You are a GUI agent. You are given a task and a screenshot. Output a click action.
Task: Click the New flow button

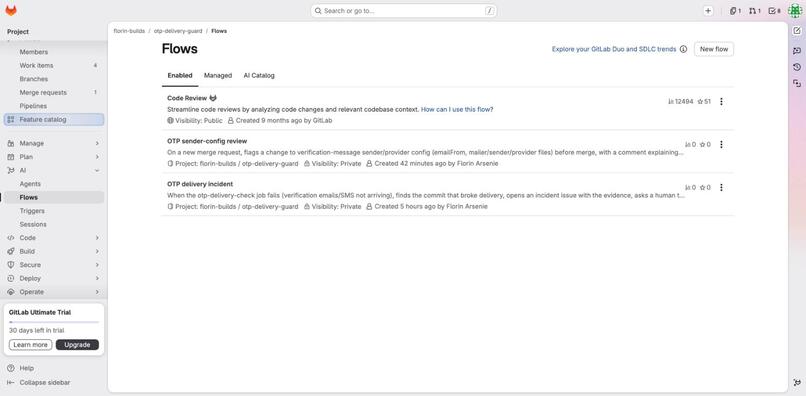tap(714, 49)
